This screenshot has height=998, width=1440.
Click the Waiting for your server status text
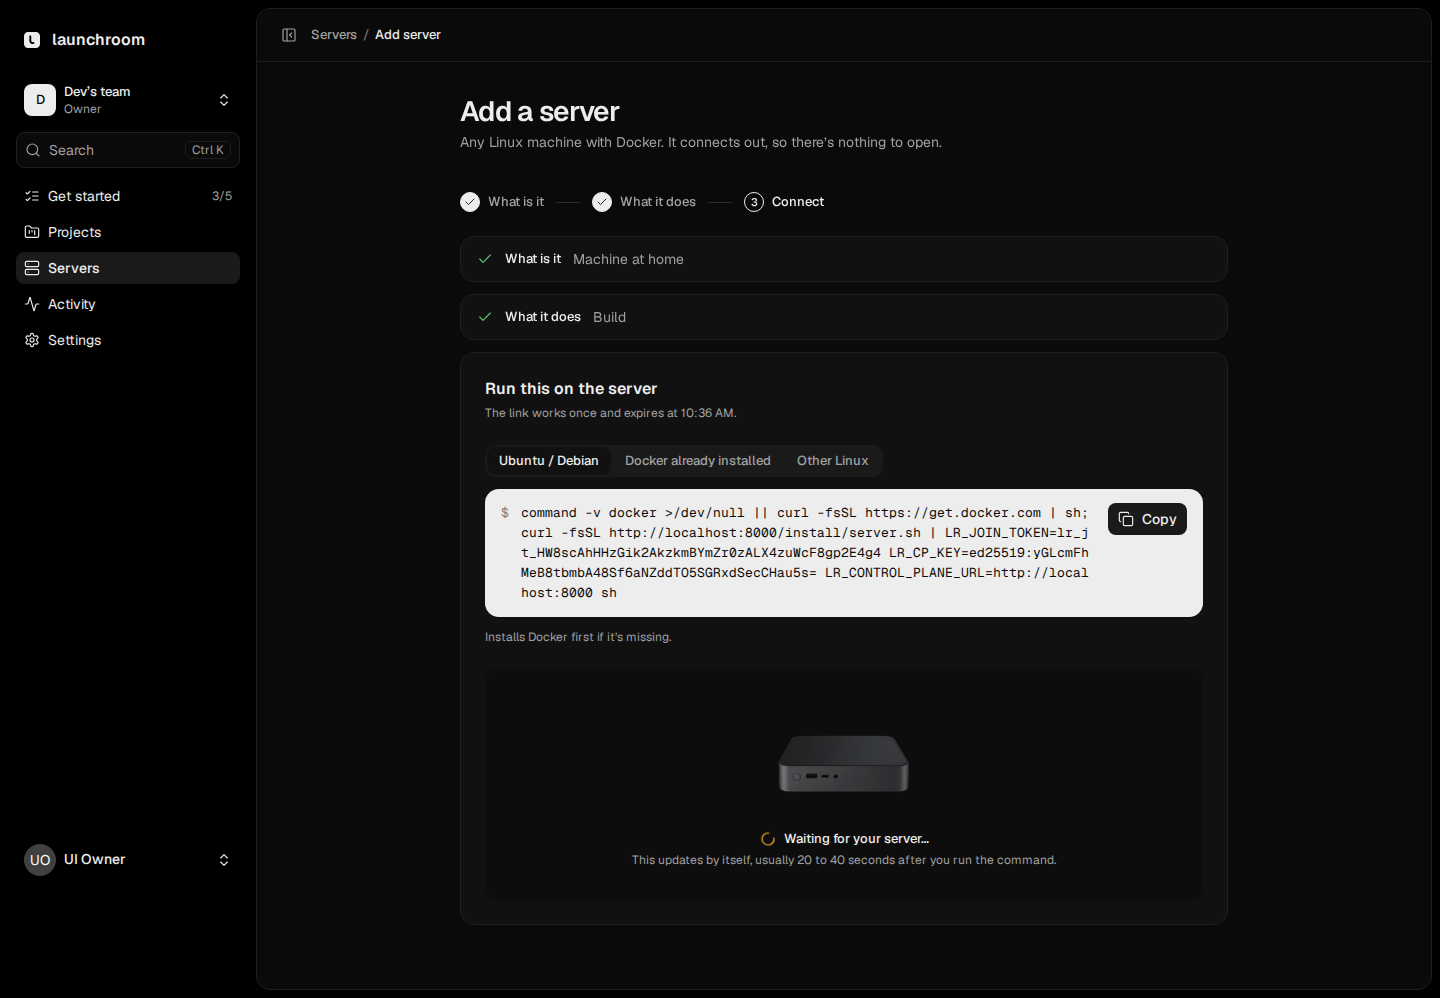[x=856, y=839]
